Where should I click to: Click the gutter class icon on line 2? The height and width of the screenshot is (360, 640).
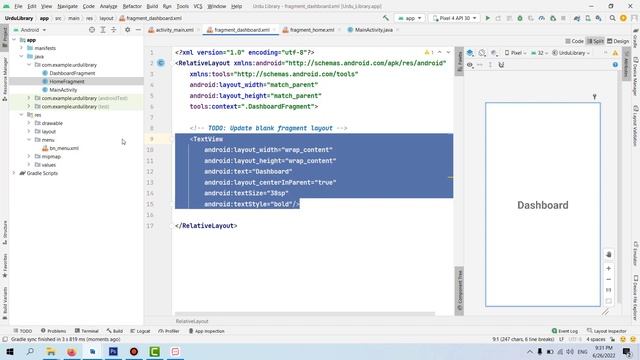[x=161, y=63]
